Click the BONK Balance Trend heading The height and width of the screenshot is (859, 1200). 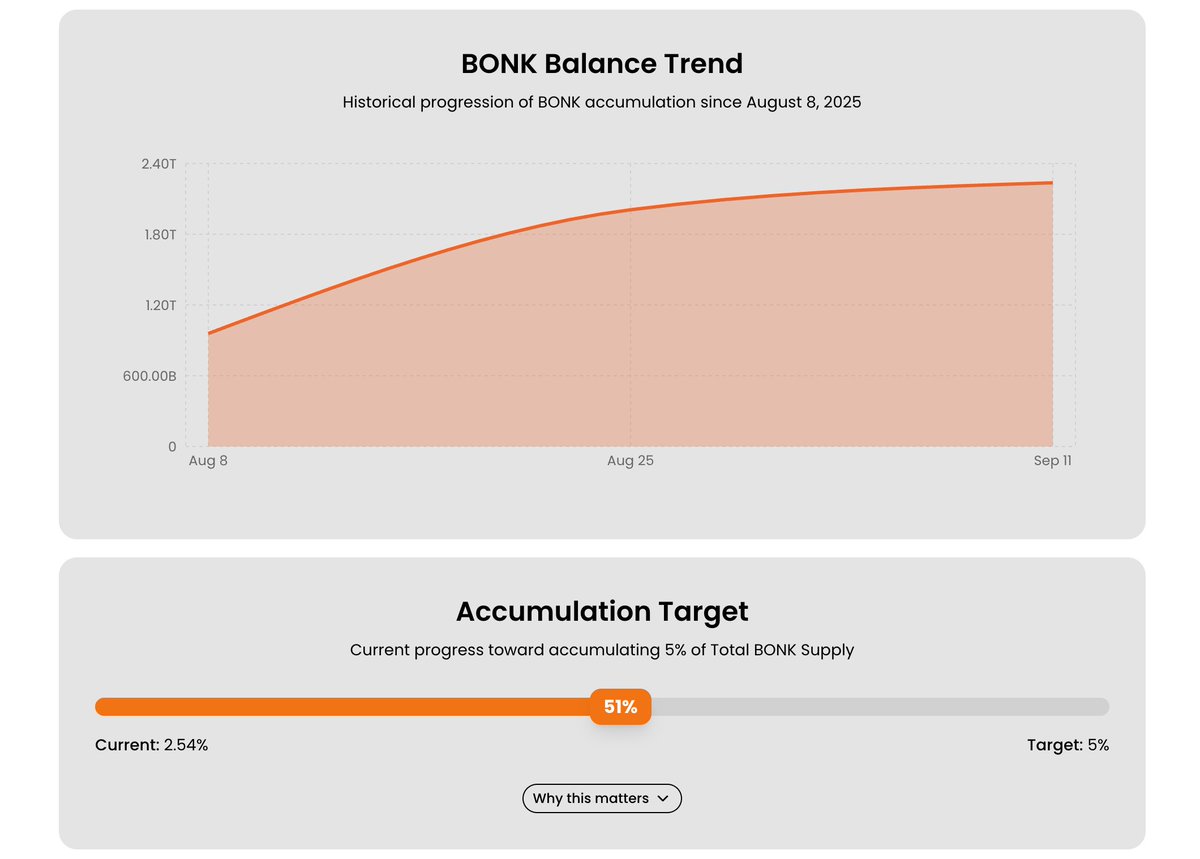(601, 64)
